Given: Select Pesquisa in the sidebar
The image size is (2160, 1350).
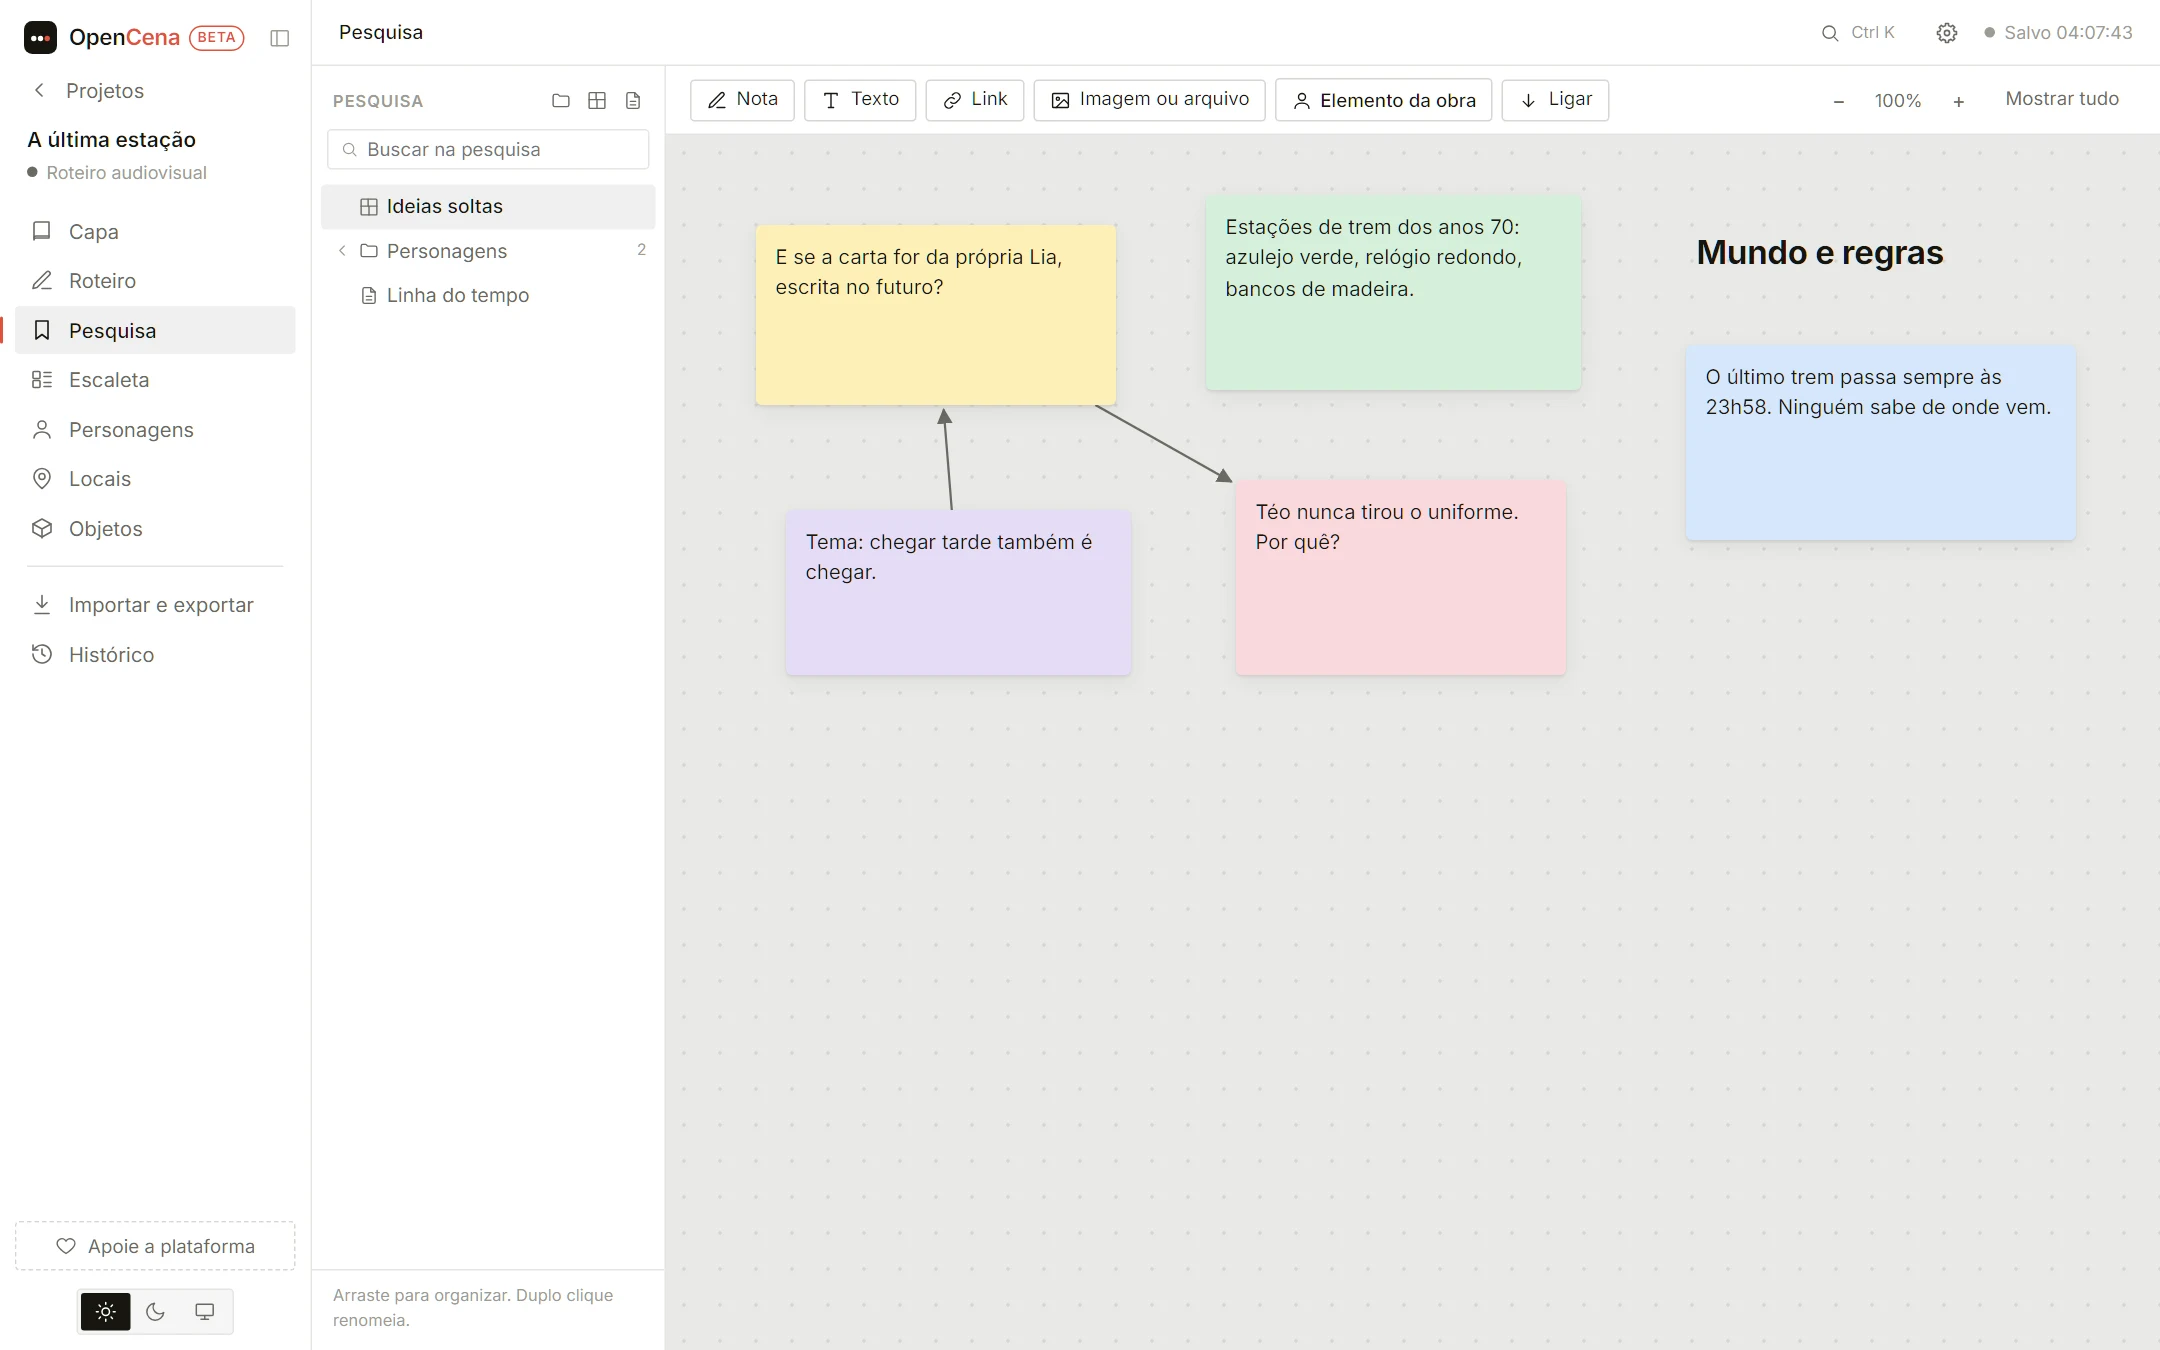Looking at the screenshot, I should [155, 331].
